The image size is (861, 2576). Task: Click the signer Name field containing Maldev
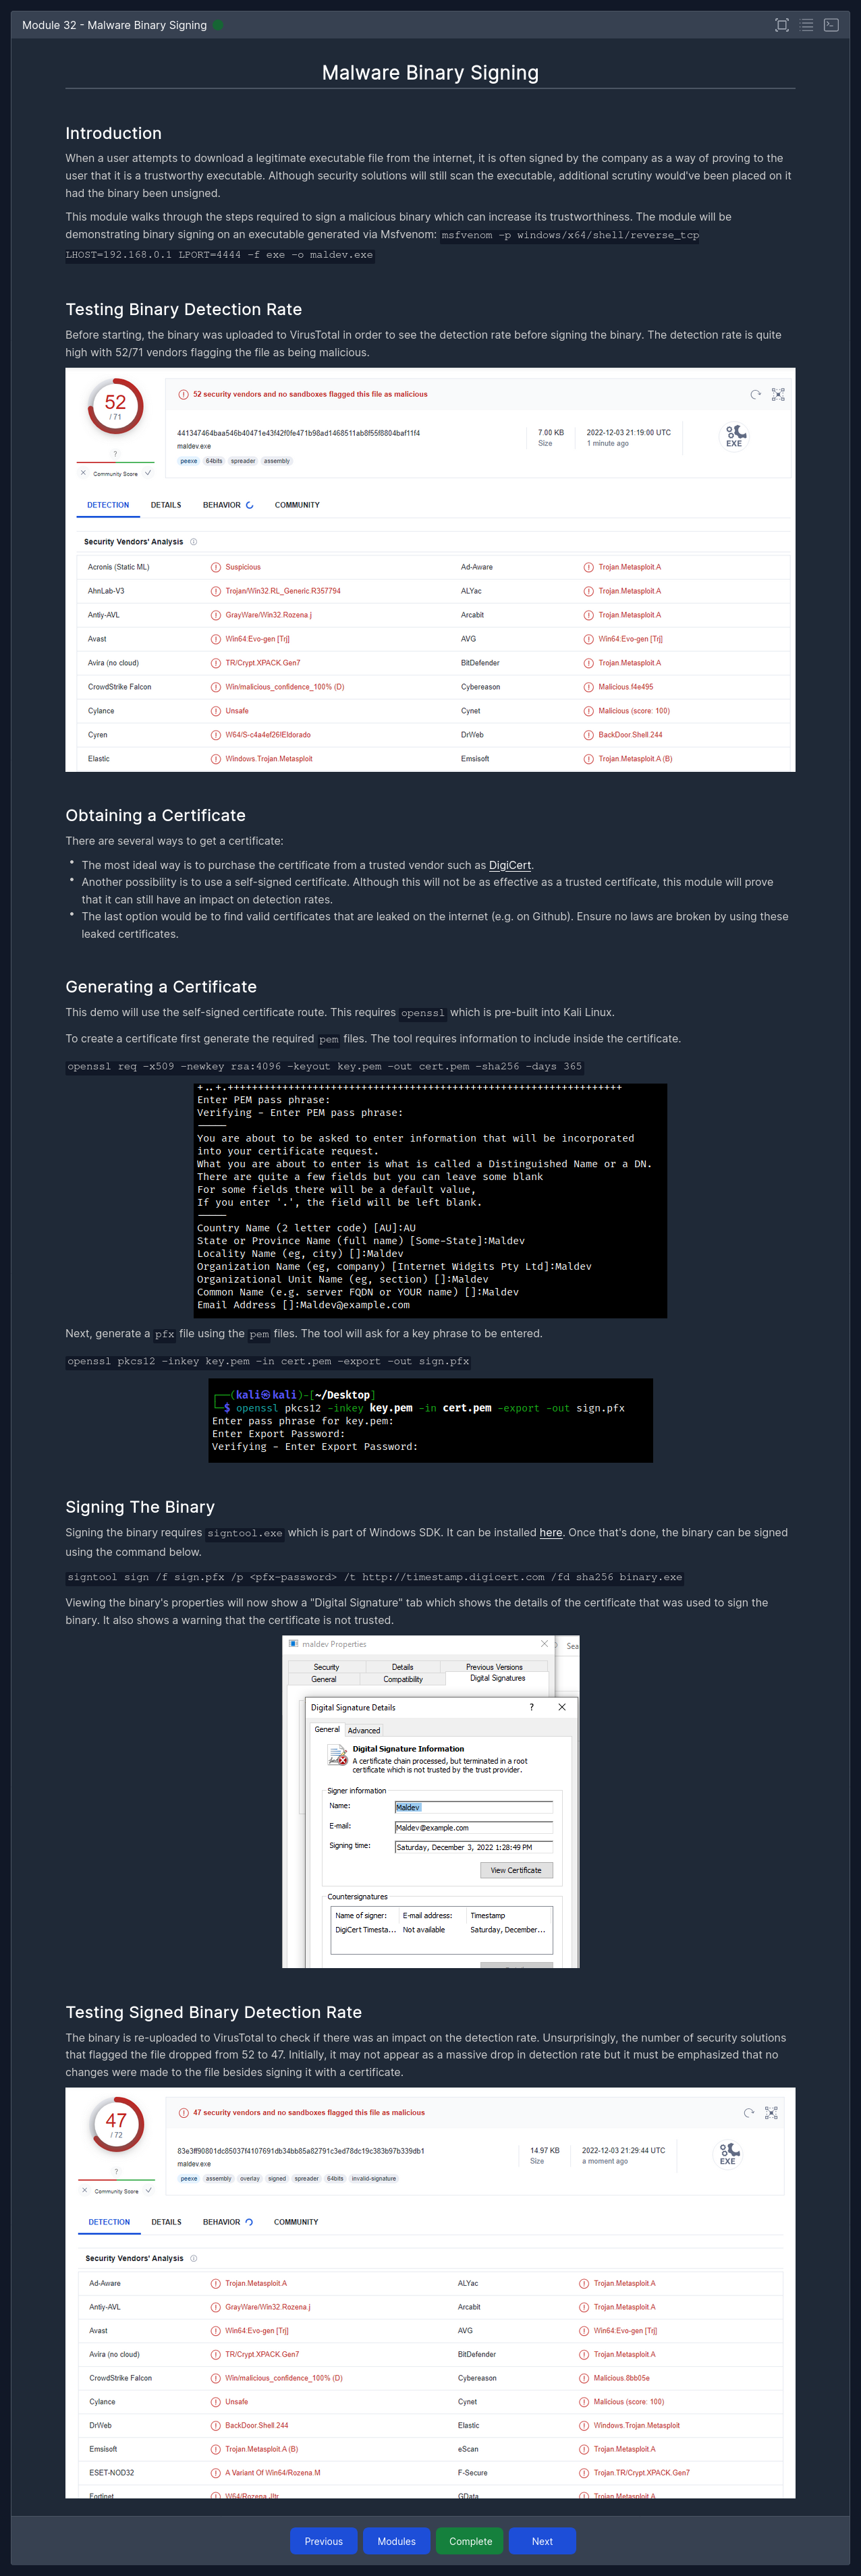click(473, 1807)
